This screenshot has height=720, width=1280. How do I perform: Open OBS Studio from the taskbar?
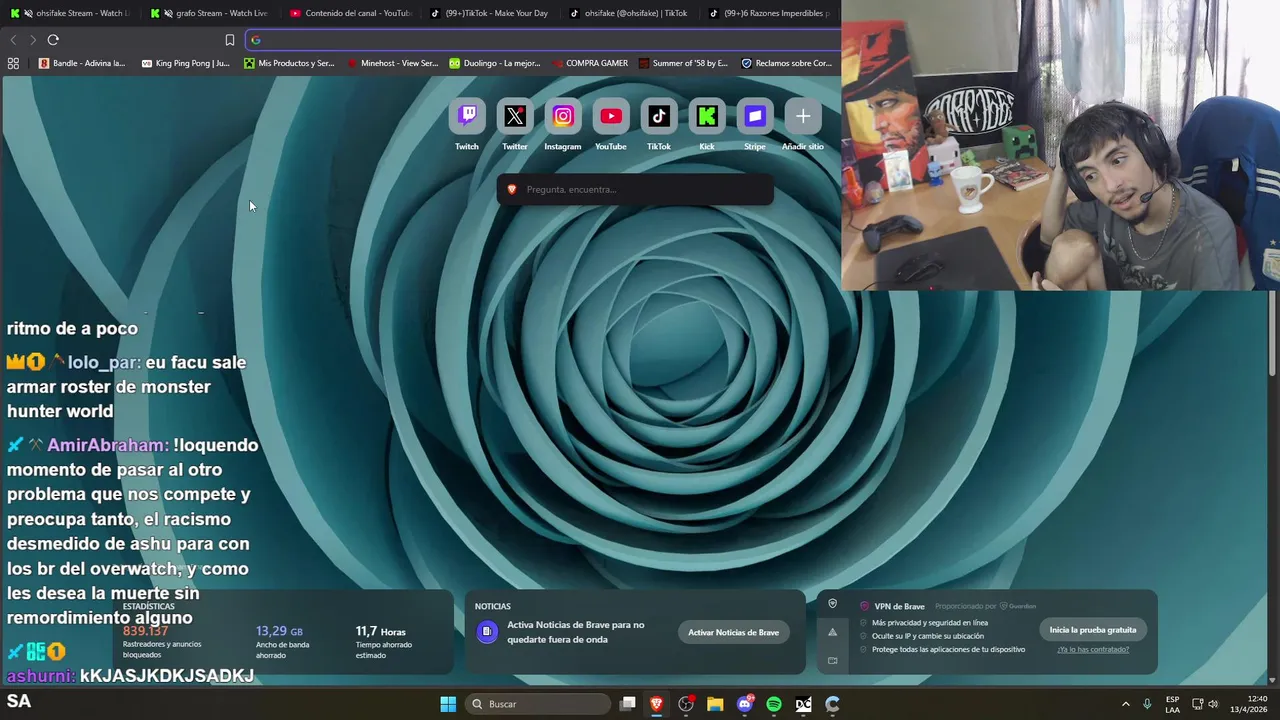[x=686, y=704]
